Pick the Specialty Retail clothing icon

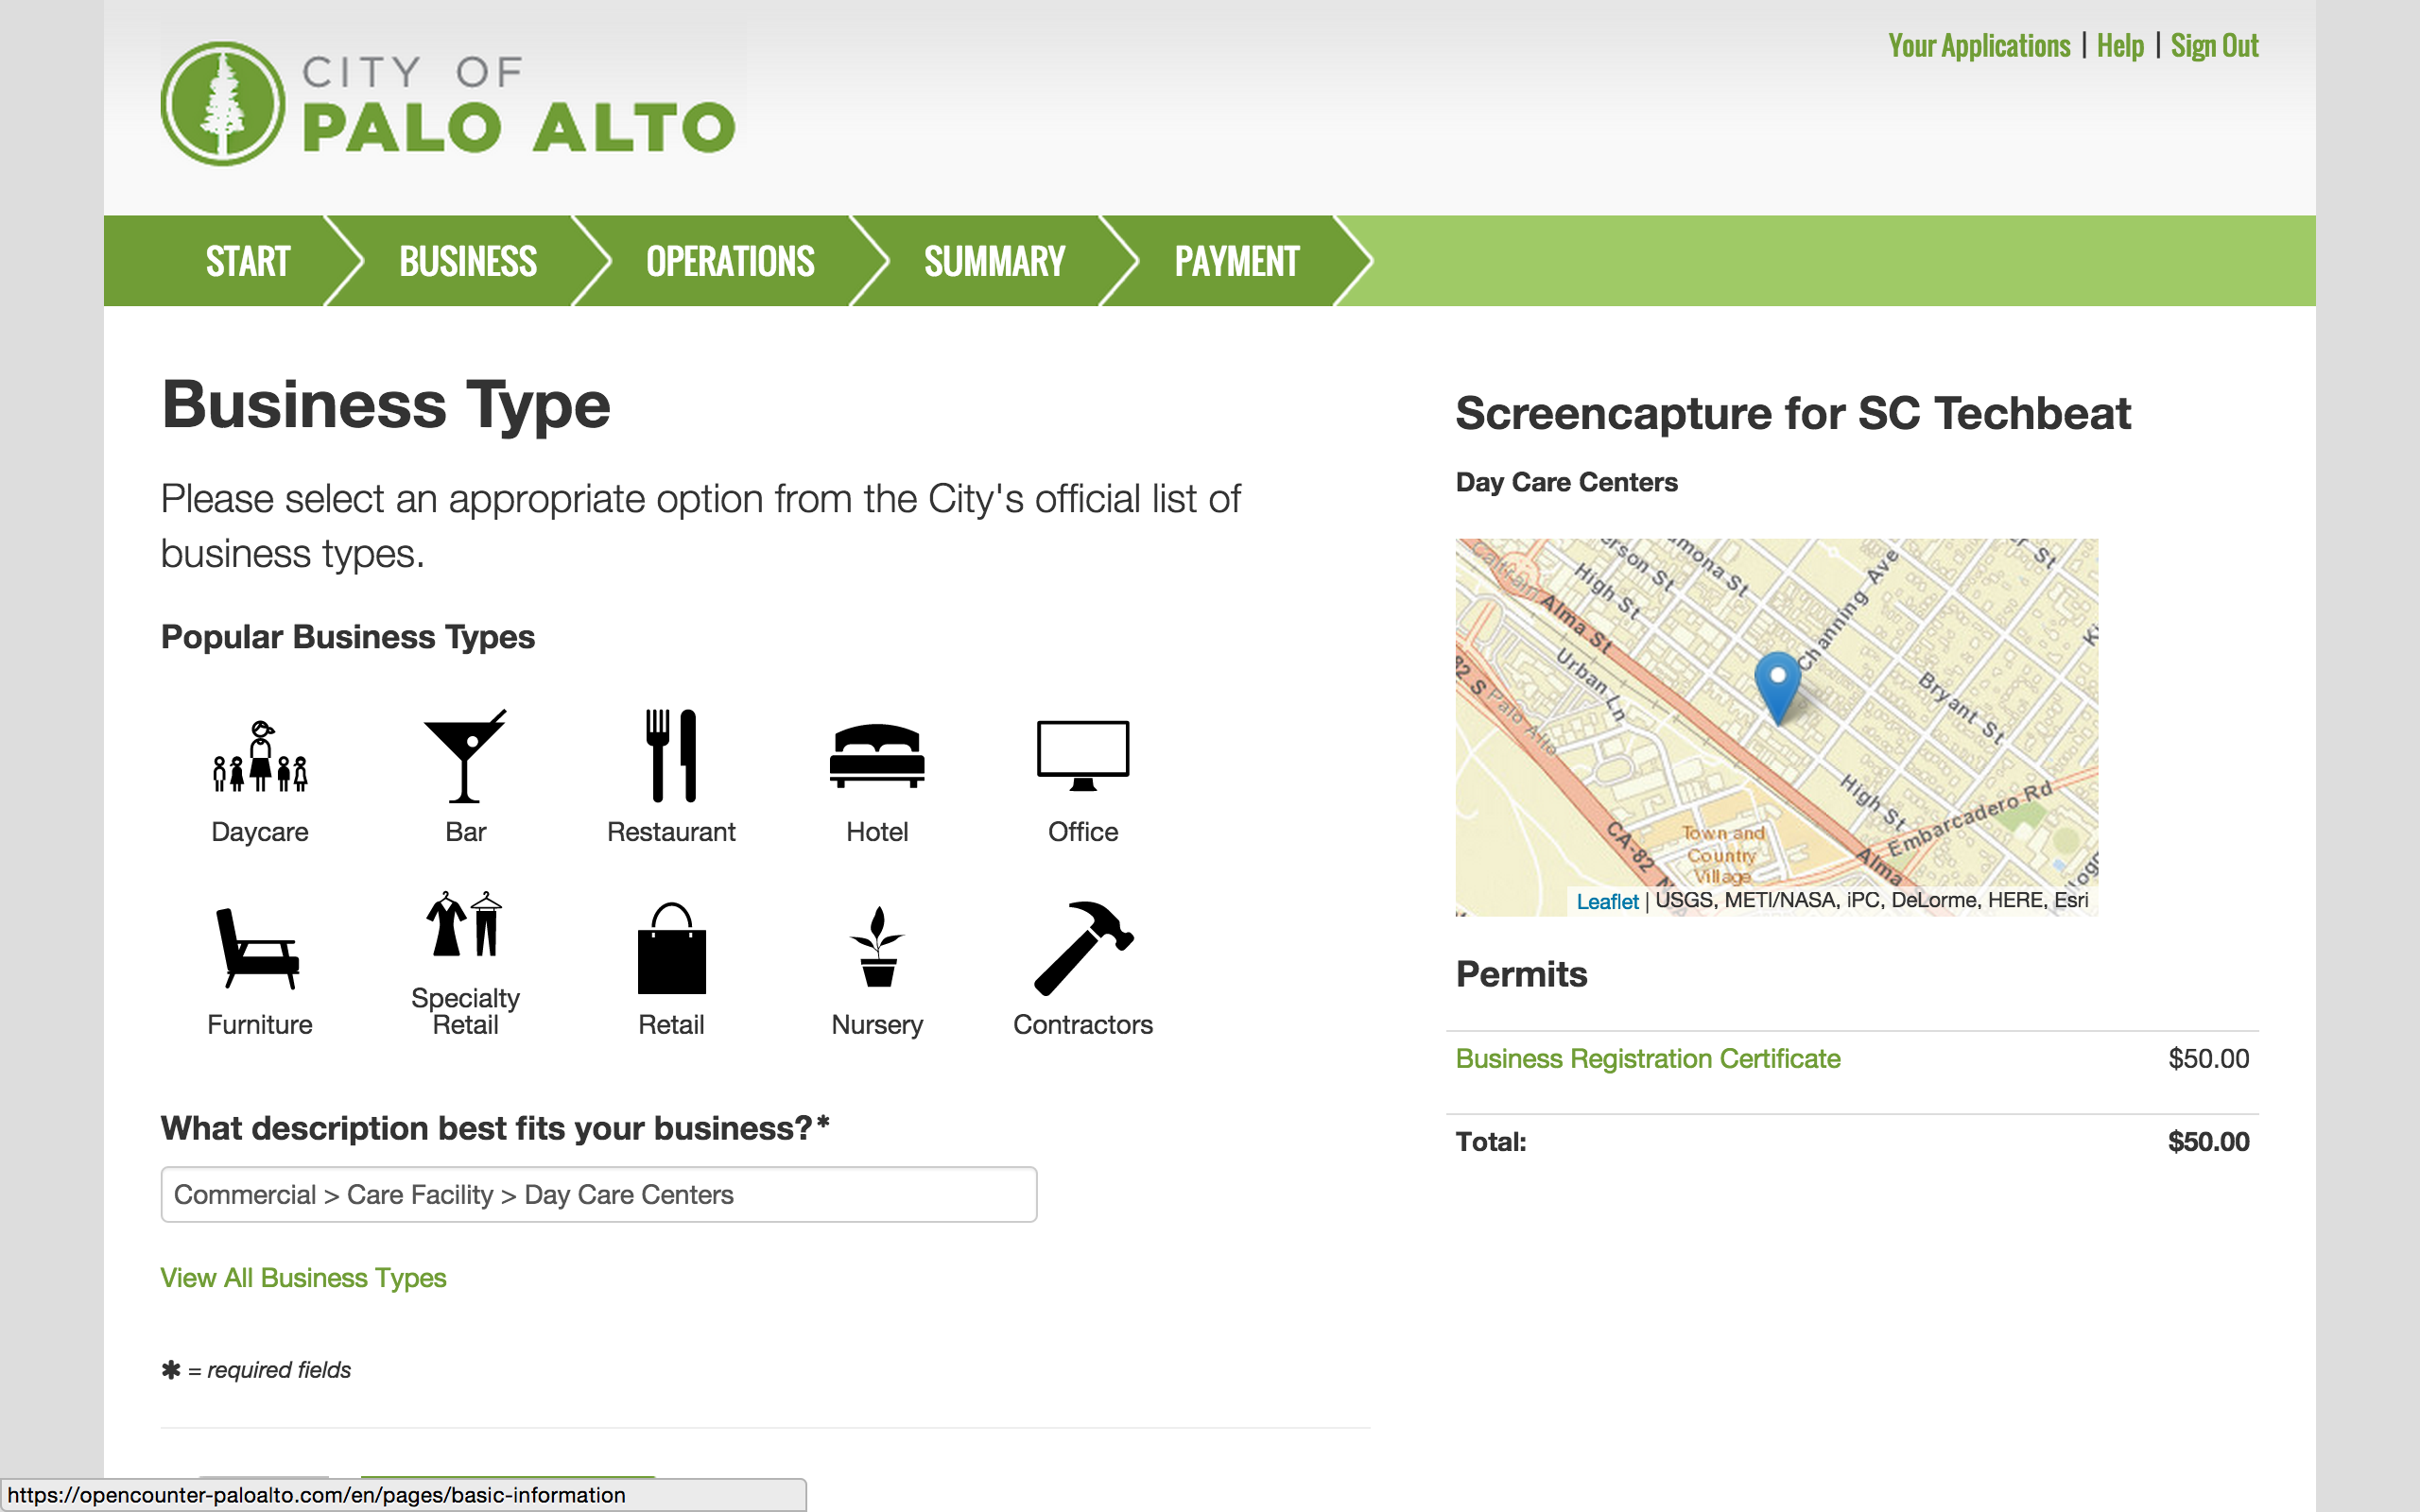coord(465,925)
